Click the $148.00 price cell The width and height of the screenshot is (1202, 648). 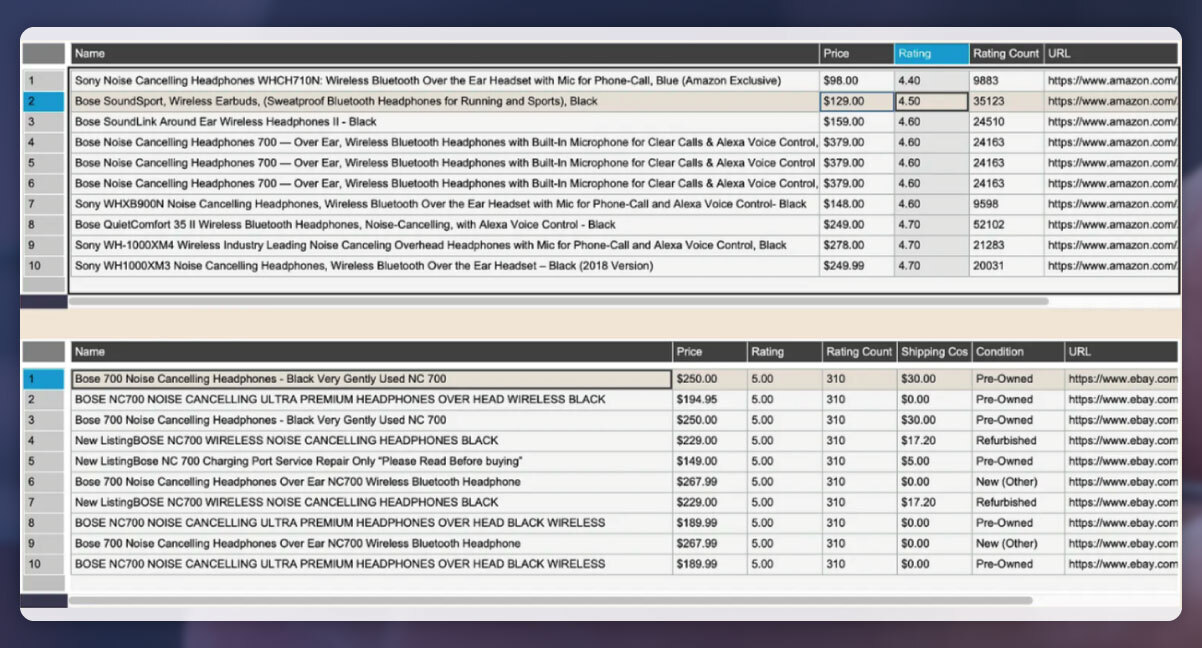[856, 204]
